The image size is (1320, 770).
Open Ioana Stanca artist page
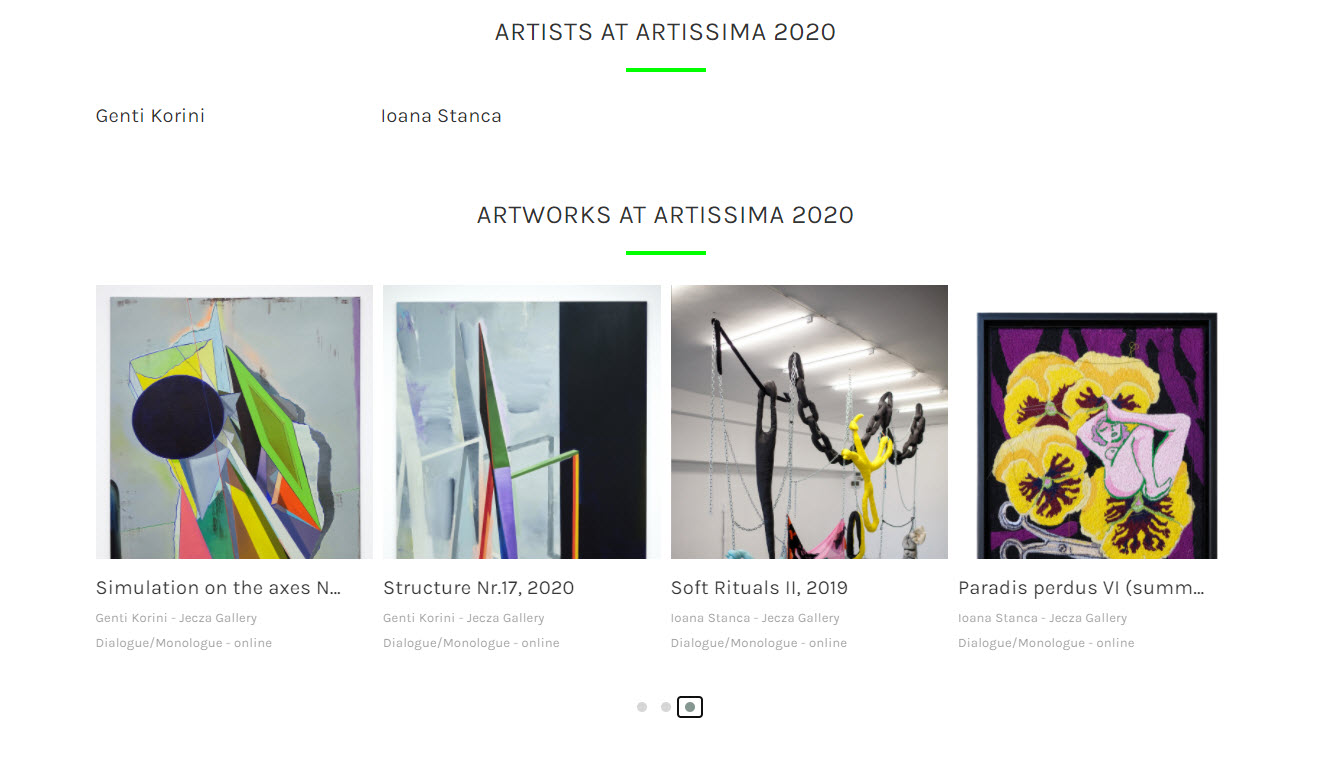click(x=441, y=116)
